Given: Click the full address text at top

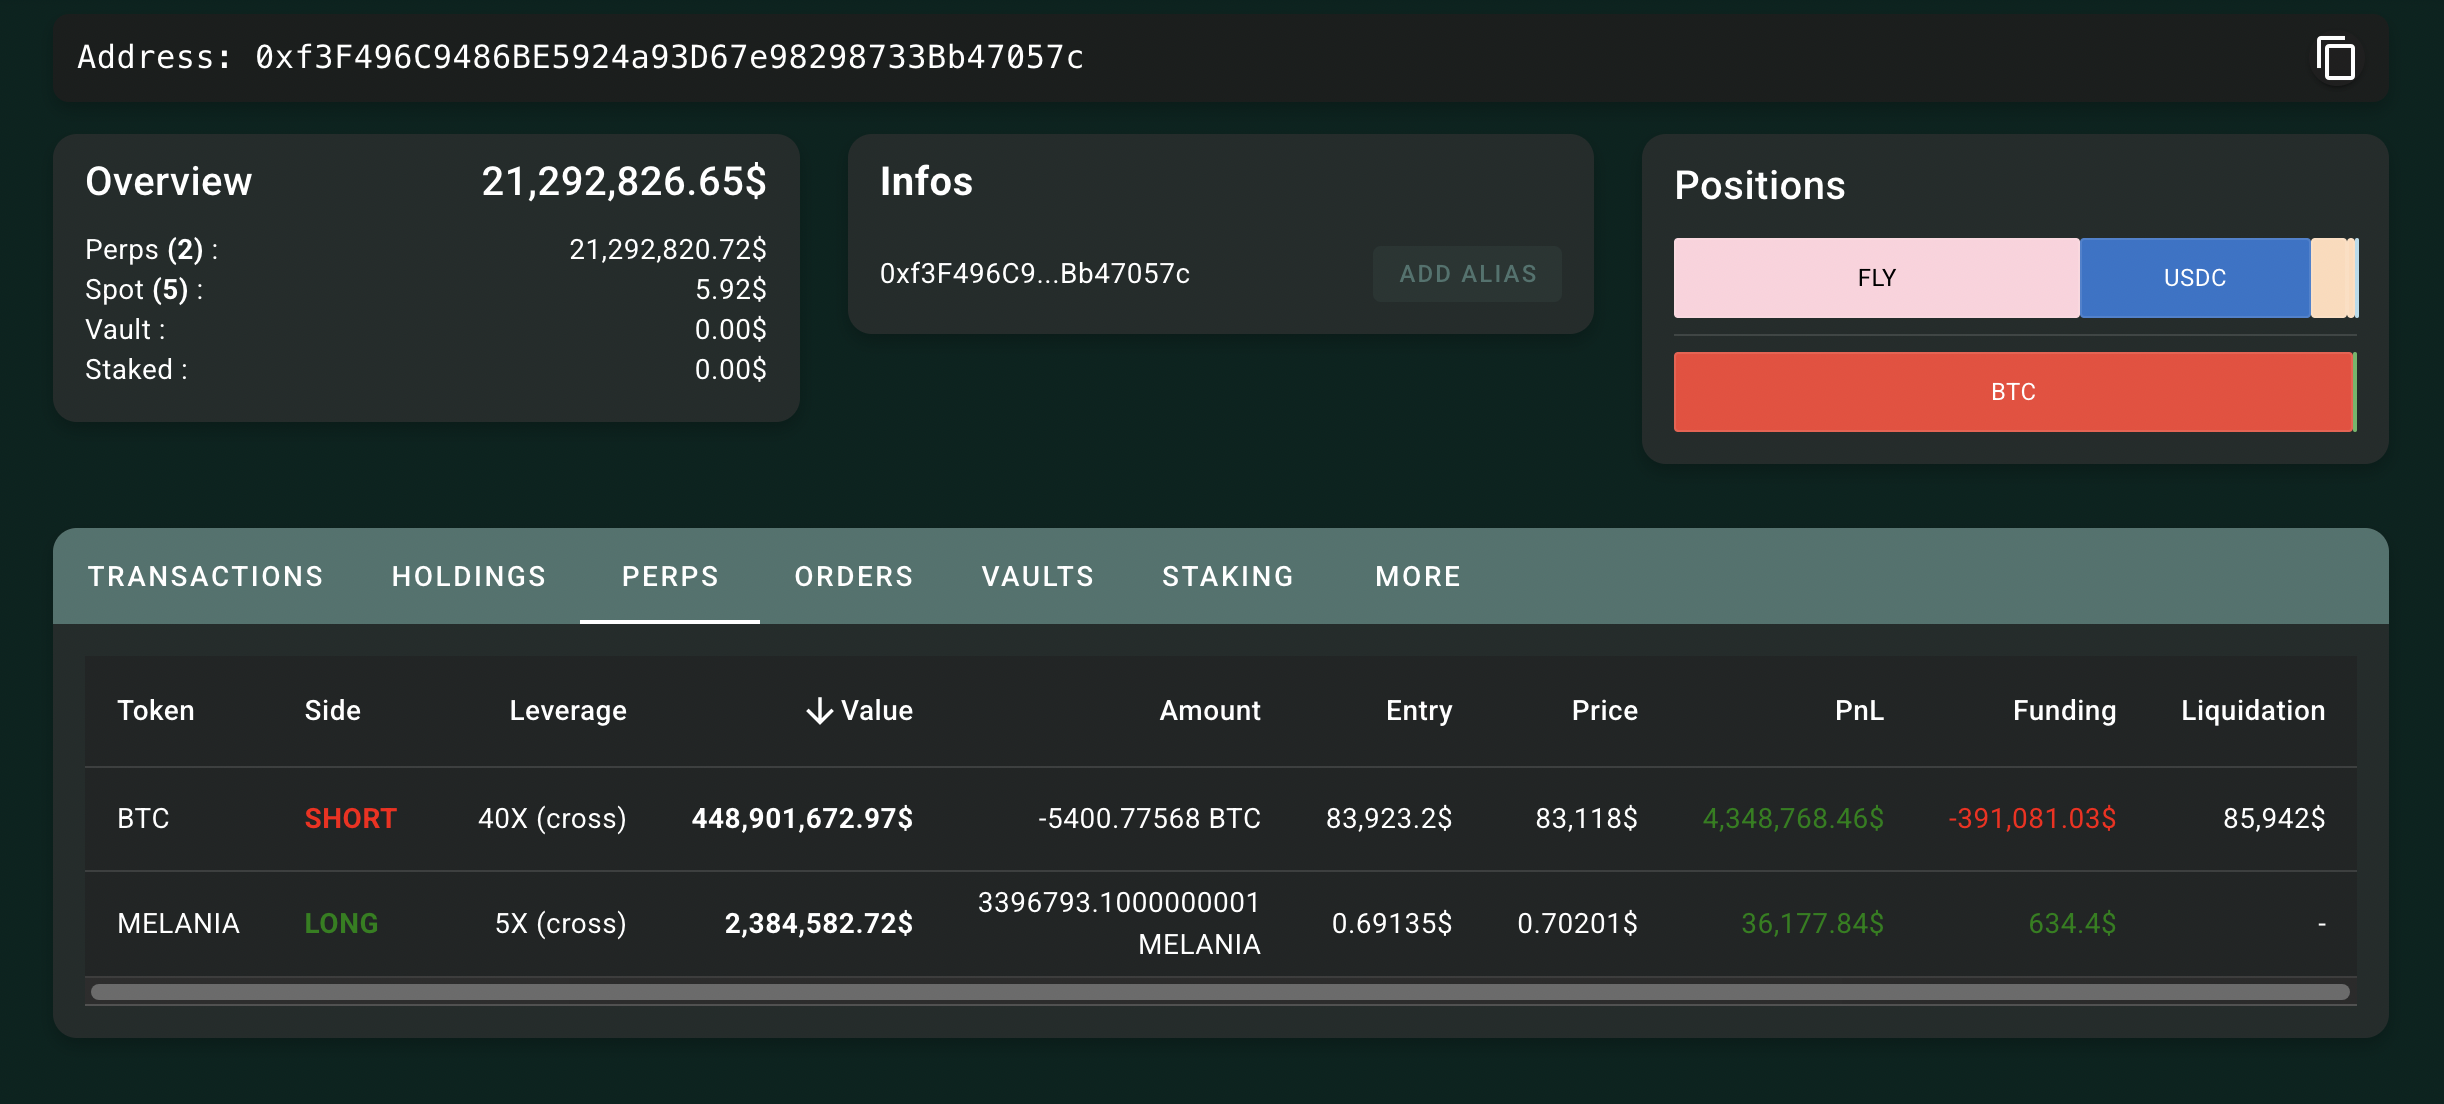Looking at the screenshot, I should [x=669, y=58].
